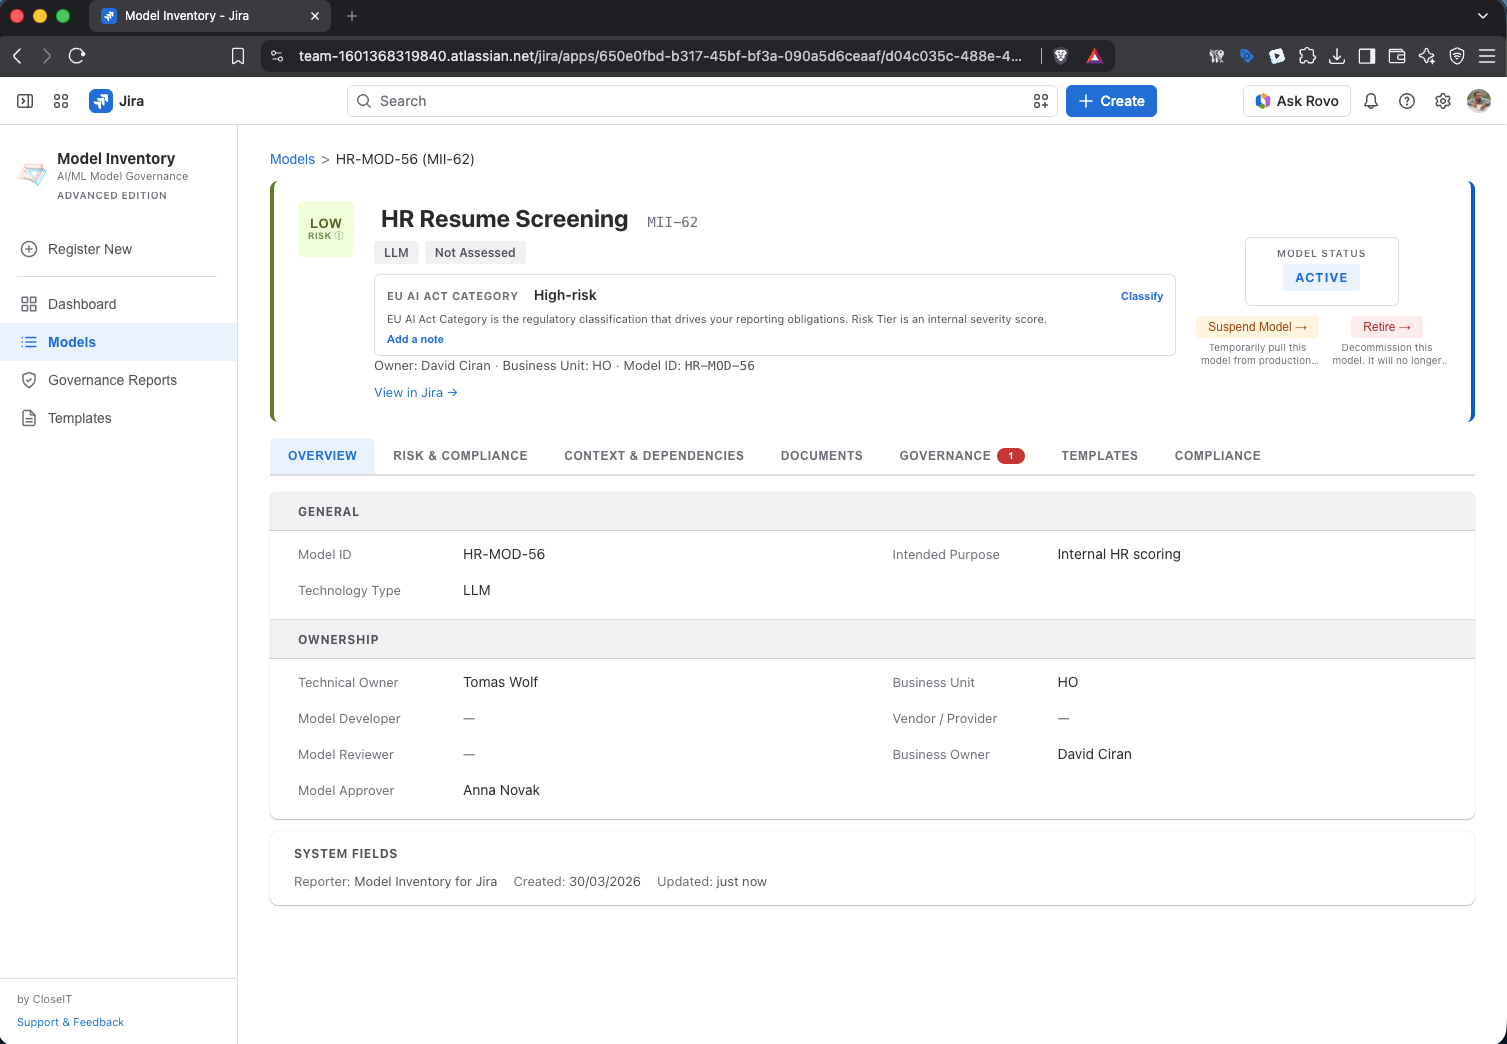Screen dimensions: 1507x1044
Task: Click the ACTIVE model status badge
Action: [1321, 278]
